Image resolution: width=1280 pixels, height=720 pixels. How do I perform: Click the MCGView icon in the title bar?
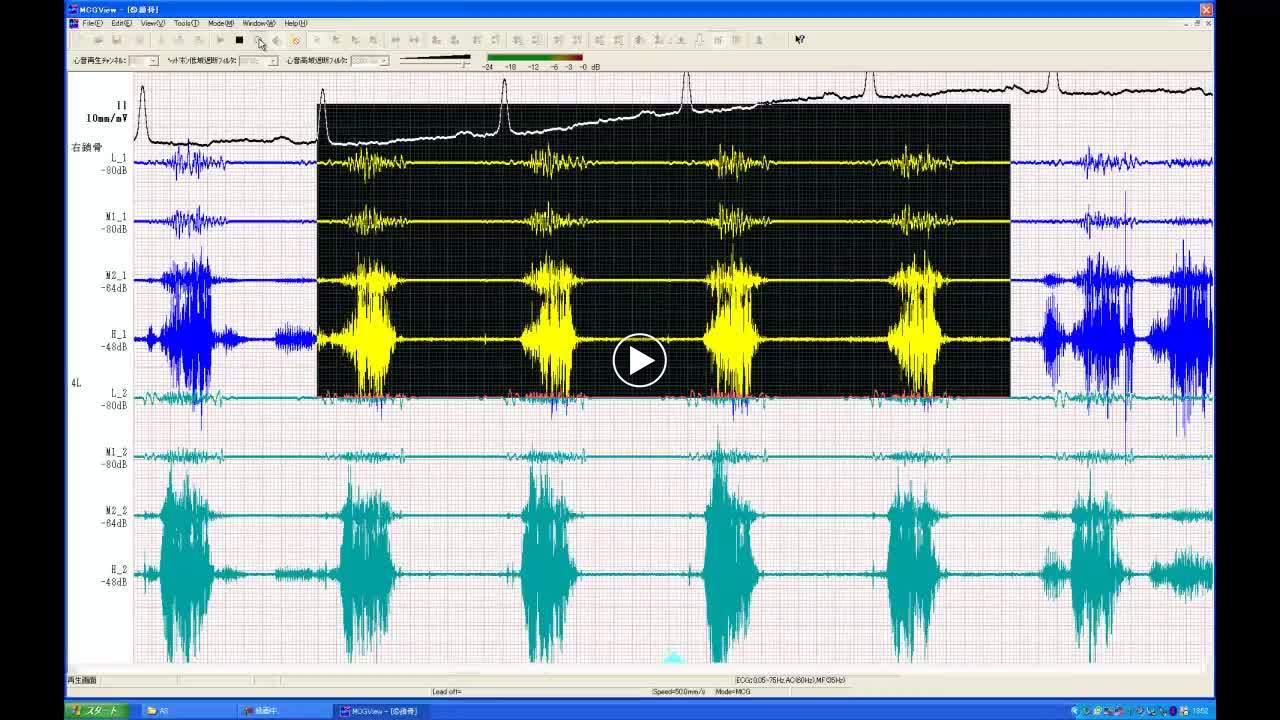pos(74,10)
